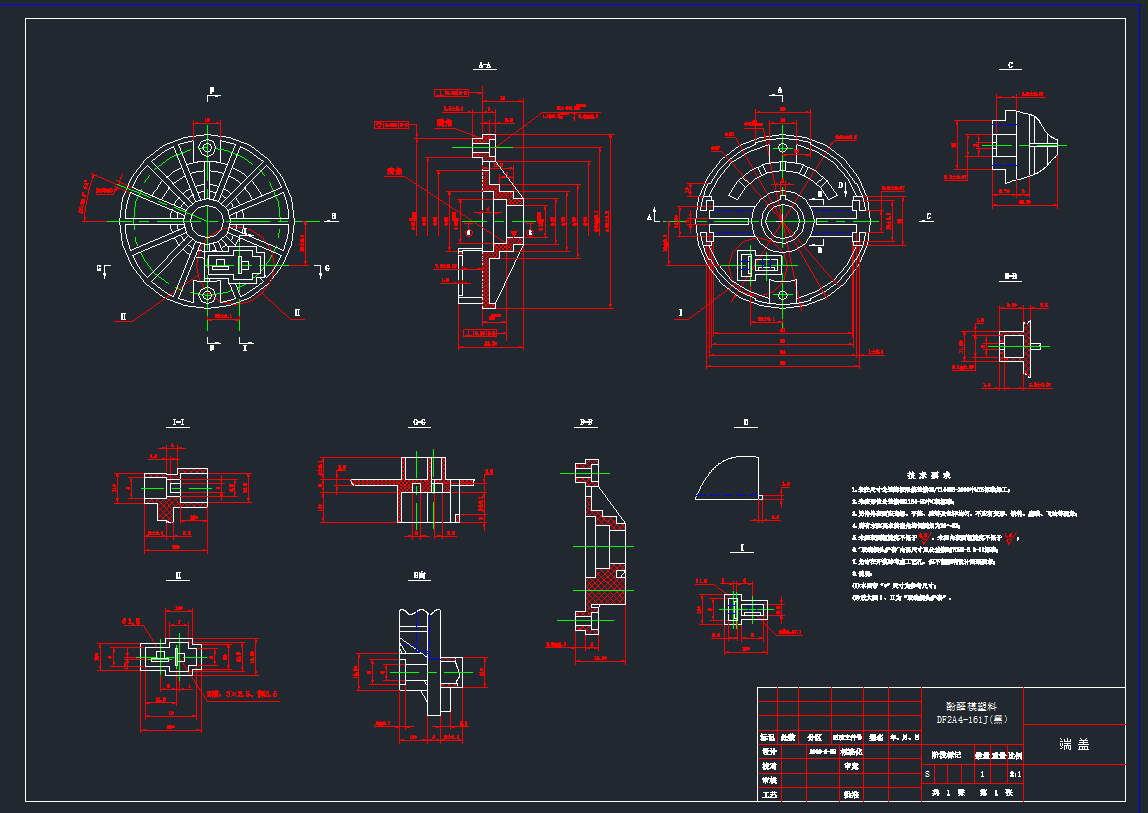The image size is (1148, 813).
Task: Select the 阶段标记 header cell
Action: tap(945, 755)
